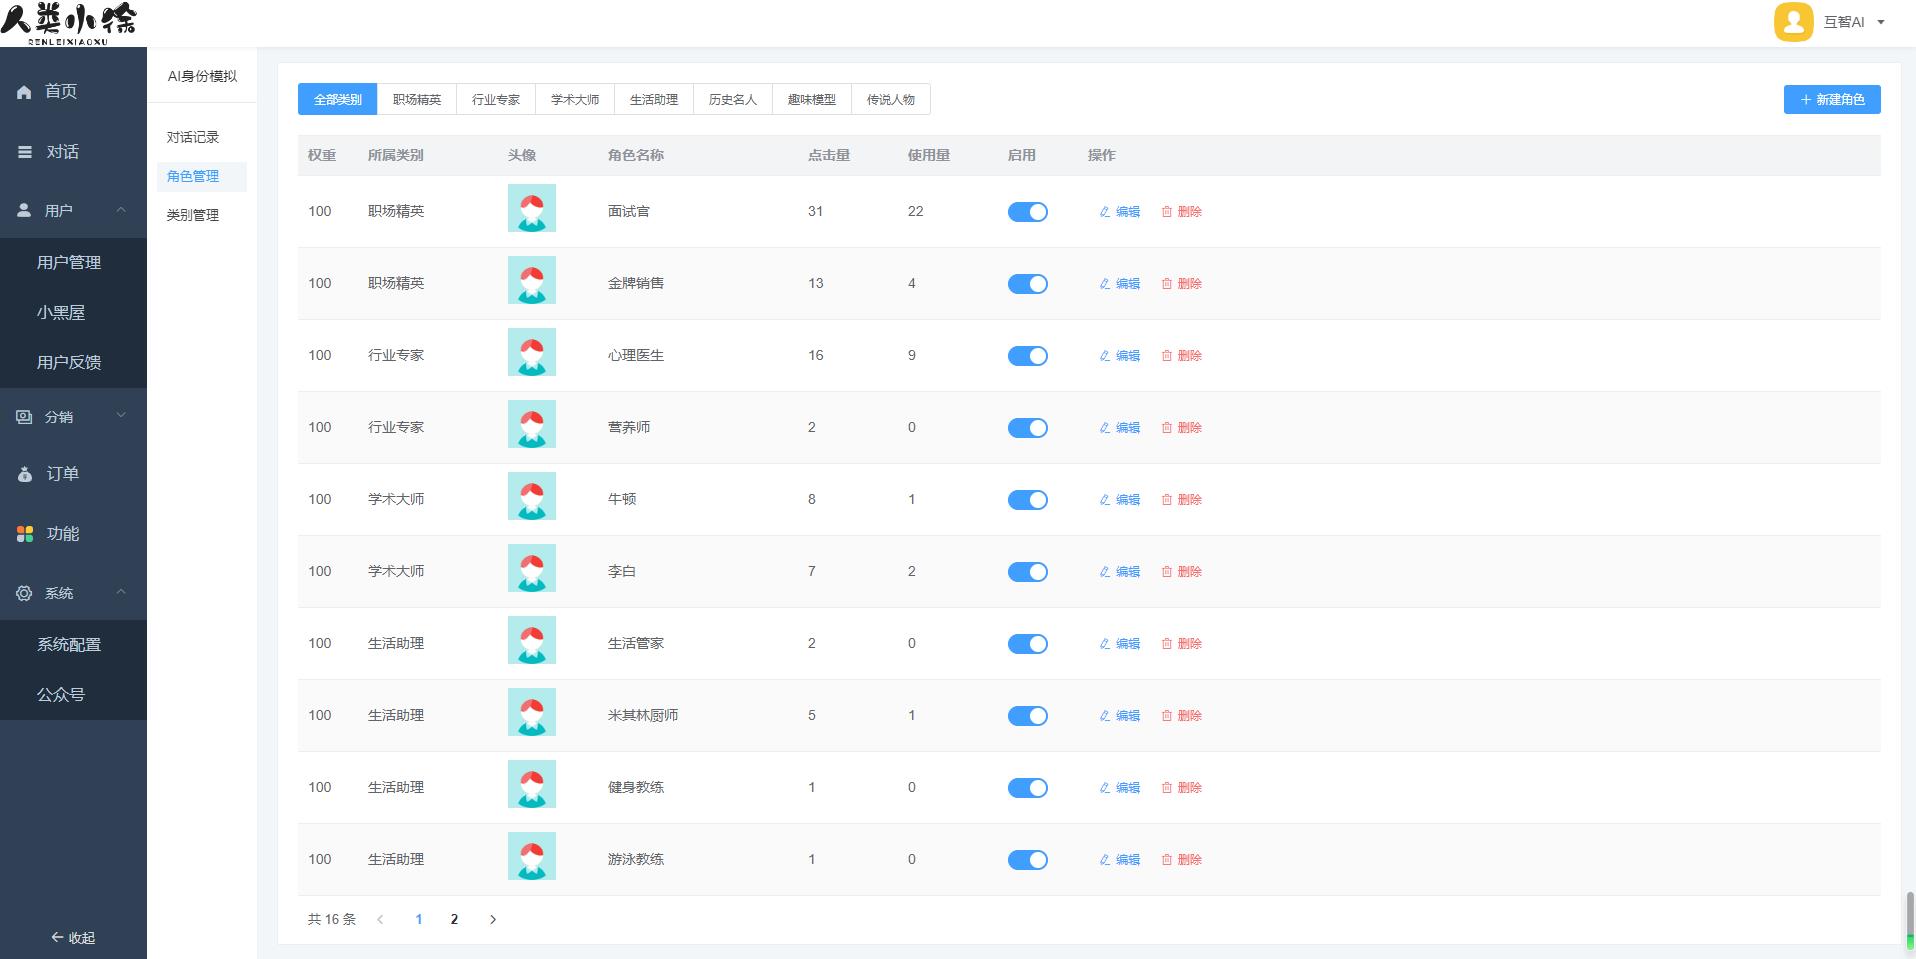Select the 全部类别 tab
Image resolution: width=1916 pixels, height=959 pixels.
338,100
